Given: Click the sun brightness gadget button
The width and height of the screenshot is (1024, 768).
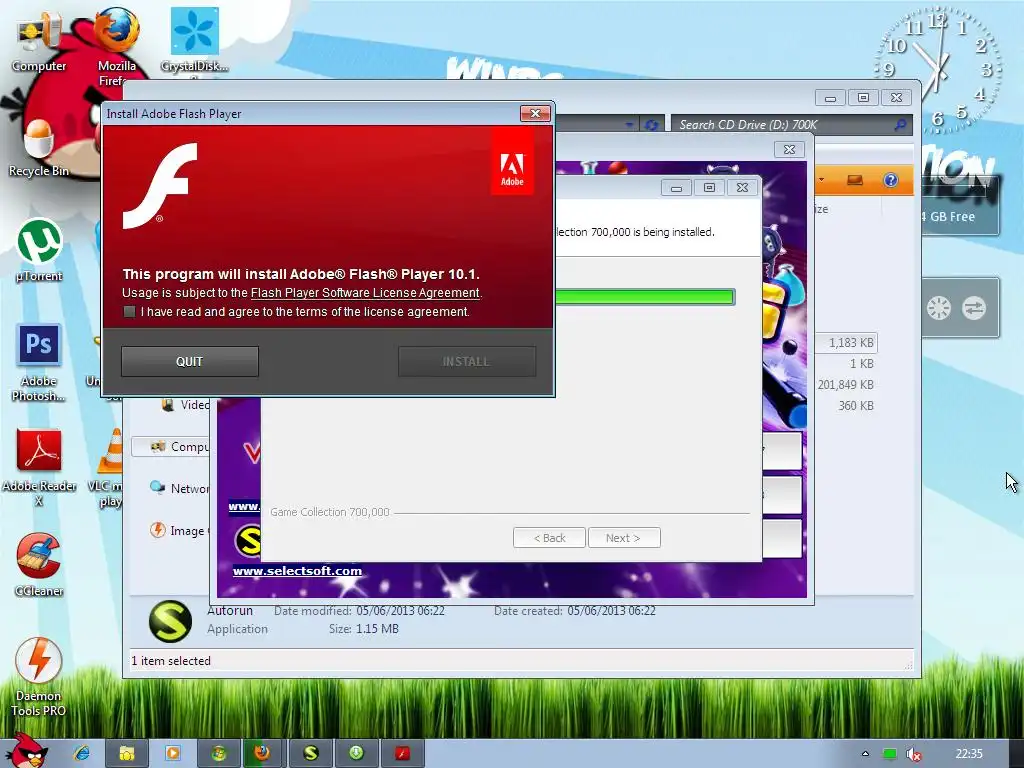Looking at the screenshot, I should click(939, 308).
